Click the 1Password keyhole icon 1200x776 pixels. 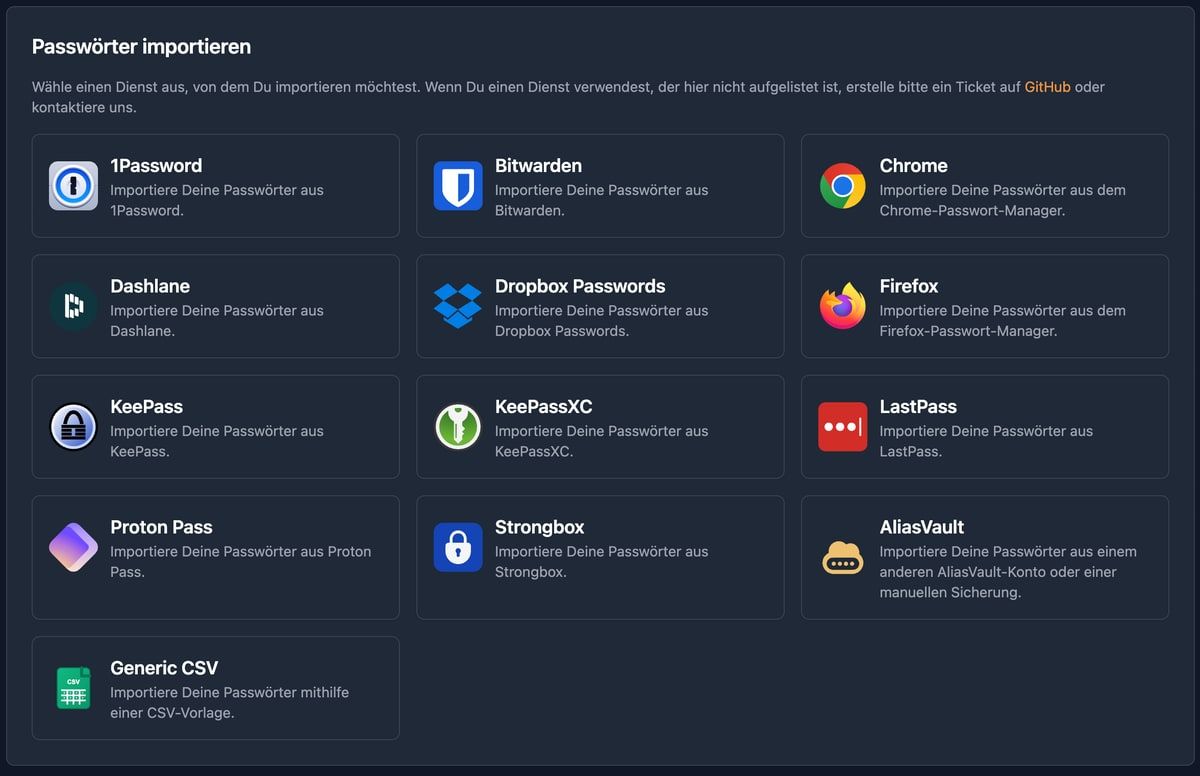click(x=73, y=186)
